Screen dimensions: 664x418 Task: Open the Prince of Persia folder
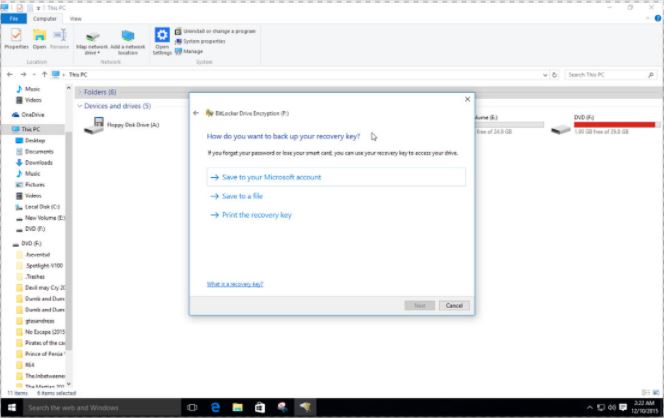click(40, 354)
